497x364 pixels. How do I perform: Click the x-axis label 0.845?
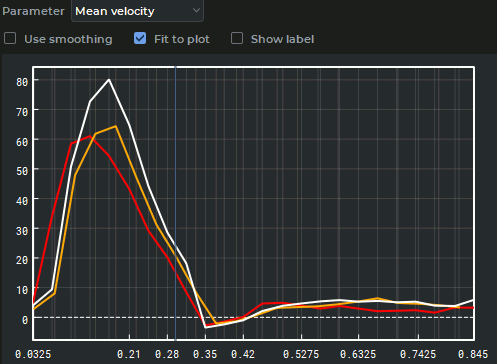473,354
